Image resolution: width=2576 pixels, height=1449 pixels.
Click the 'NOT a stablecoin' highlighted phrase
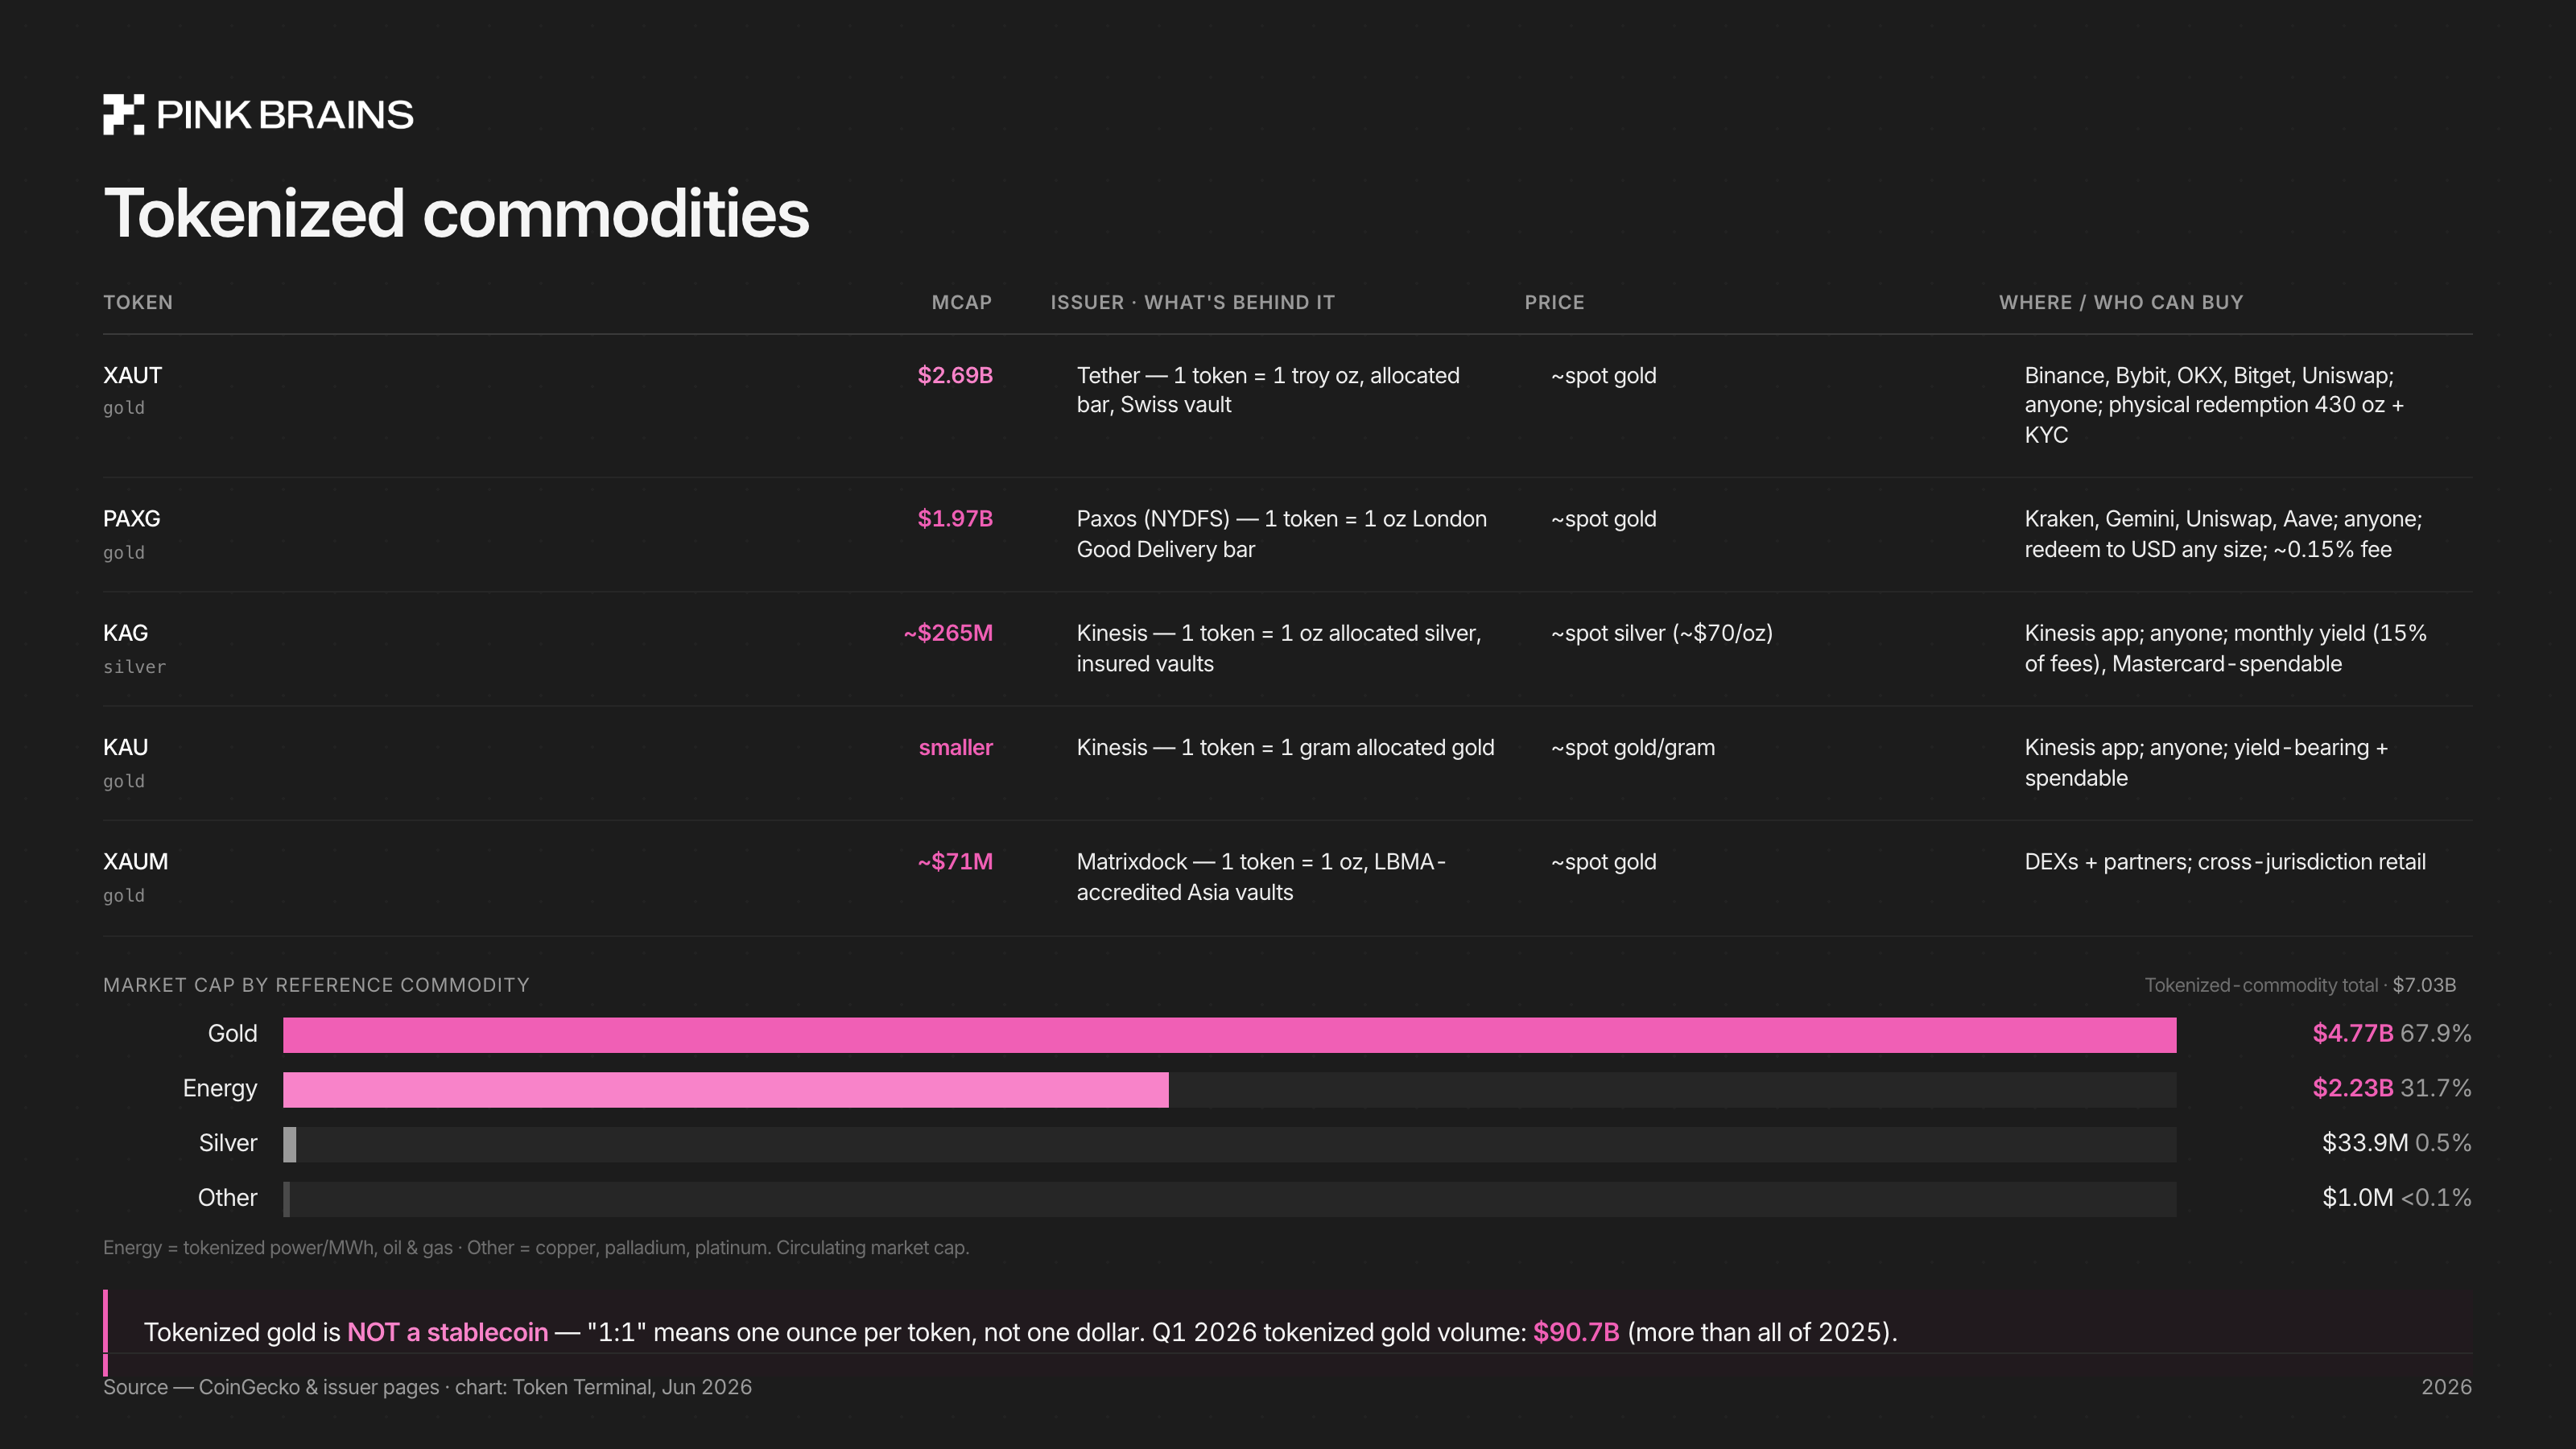click(x=447, y=1333)
